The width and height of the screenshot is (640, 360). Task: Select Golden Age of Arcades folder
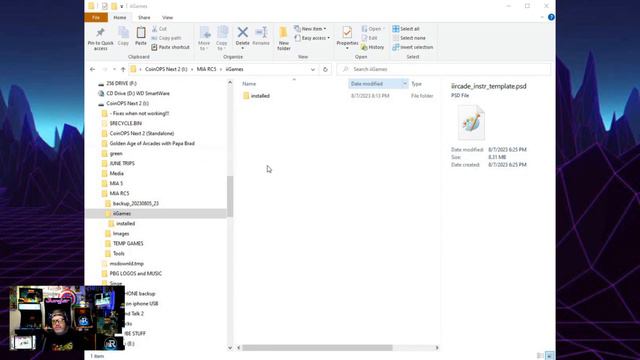[152, 144]
